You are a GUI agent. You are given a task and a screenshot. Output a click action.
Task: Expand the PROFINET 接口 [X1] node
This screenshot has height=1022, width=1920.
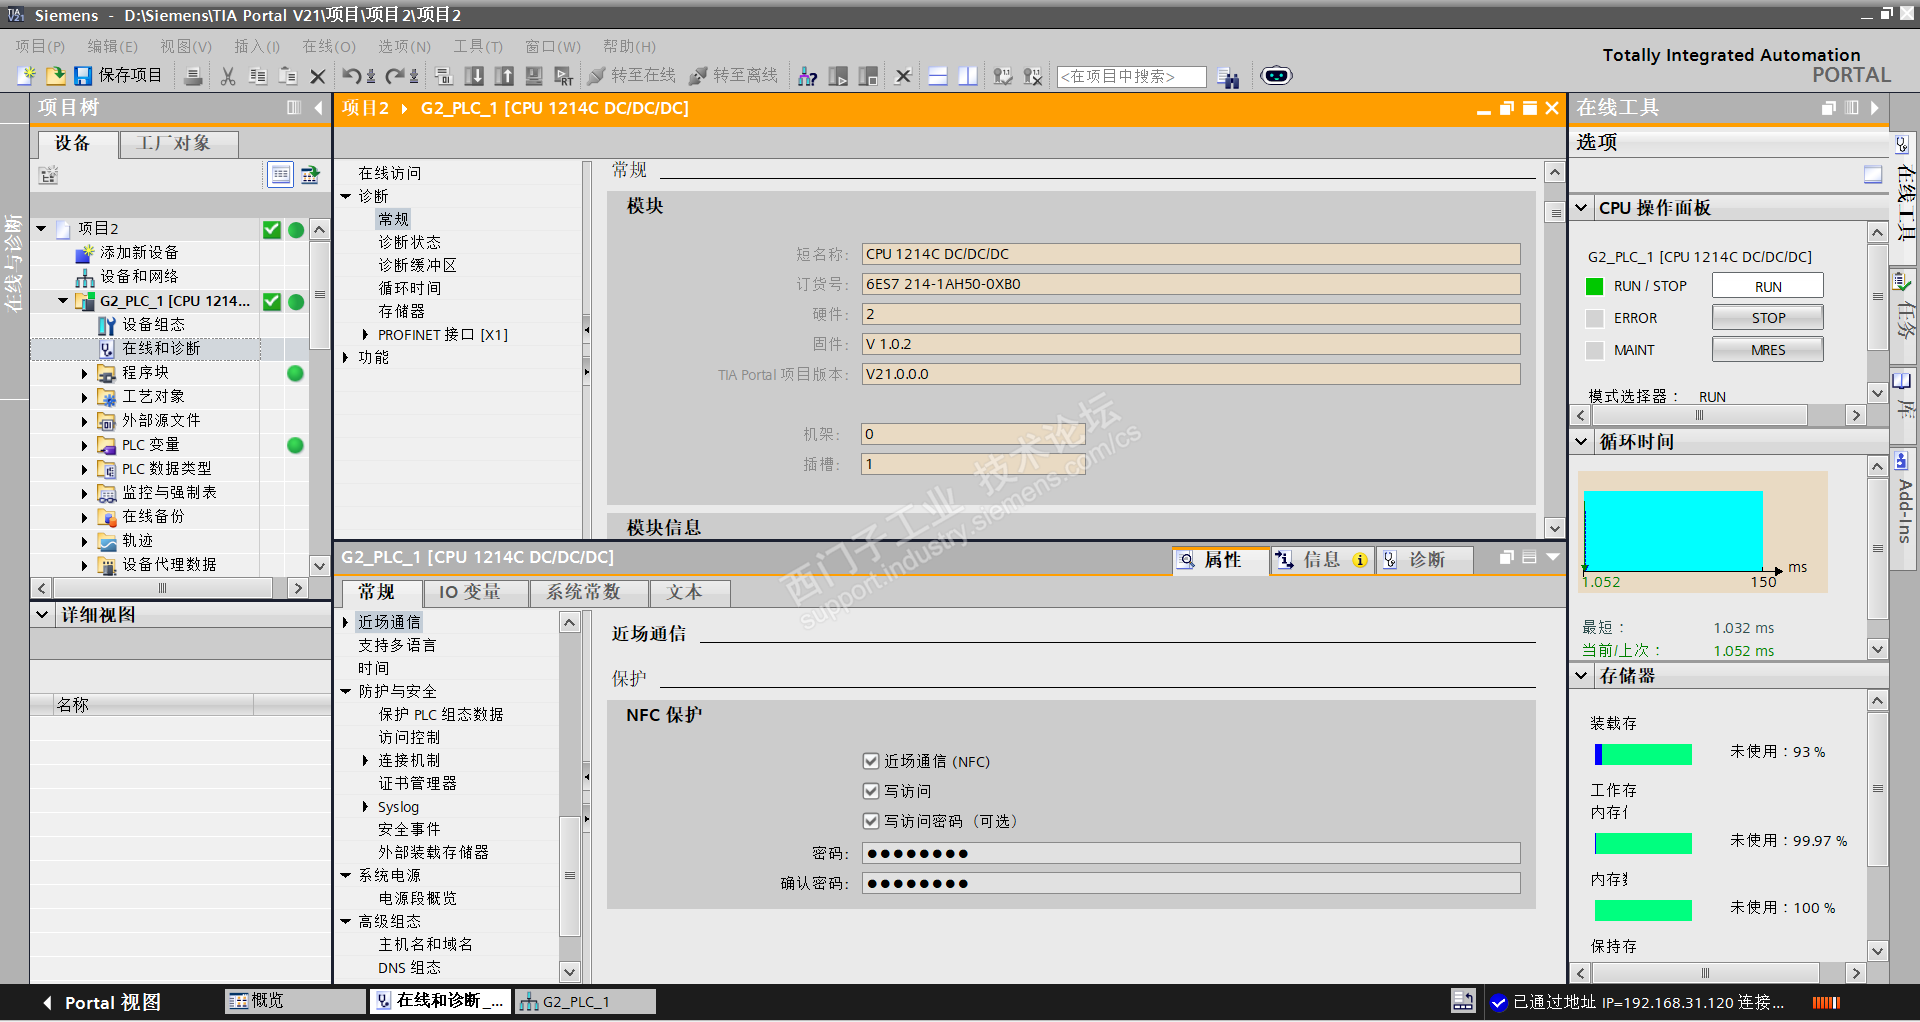click(365, 335)
